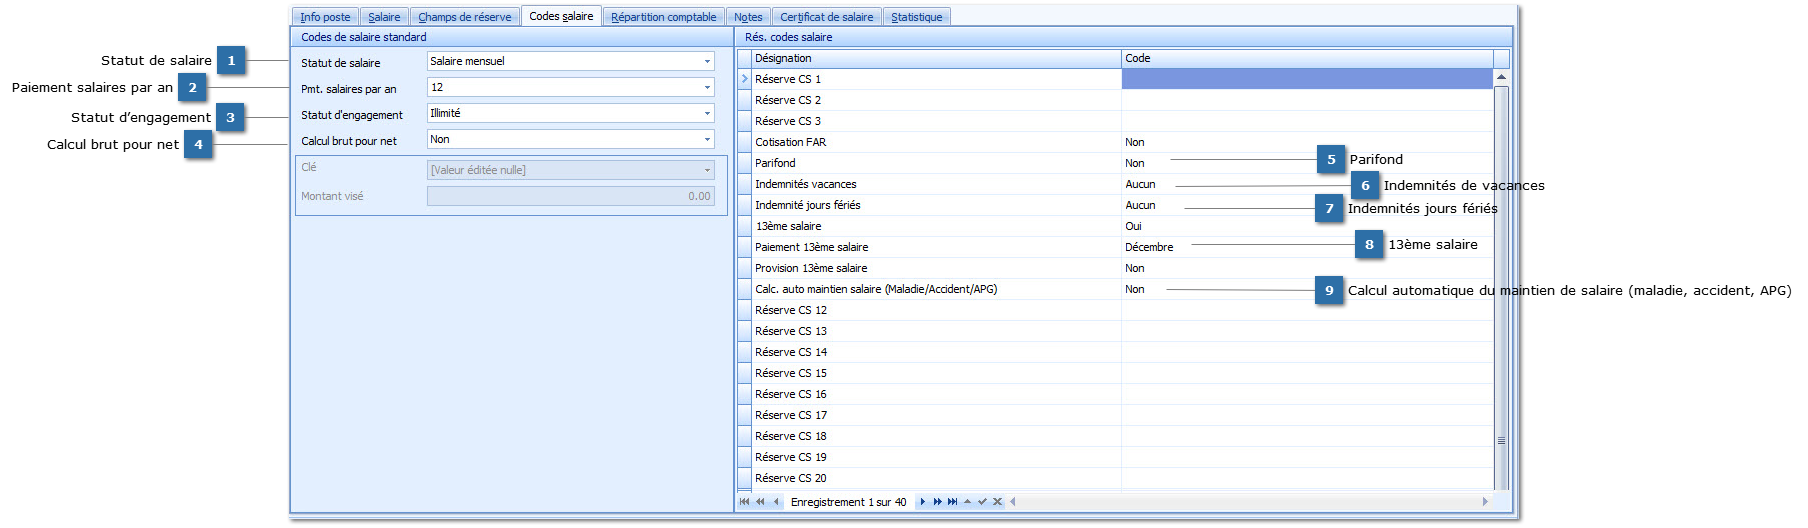Open the Statut de salaire dropdown
The height and width of the screenshot is (528, 1808).
[x=707, y=62]
